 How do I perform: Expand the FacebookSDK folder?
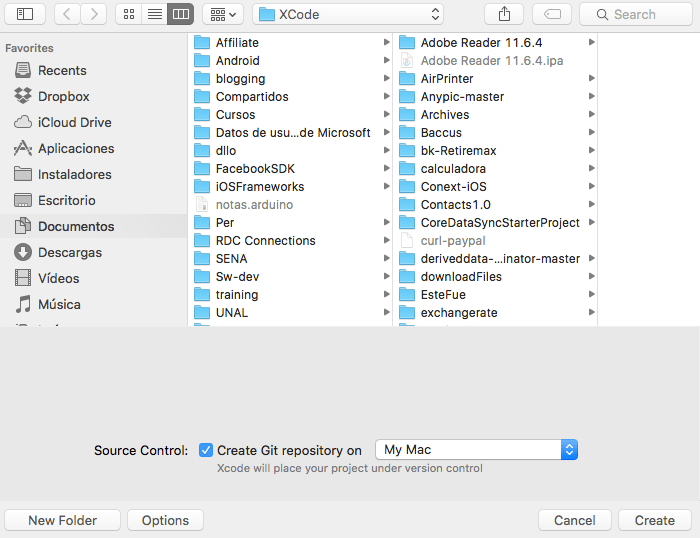click(386, 168)
